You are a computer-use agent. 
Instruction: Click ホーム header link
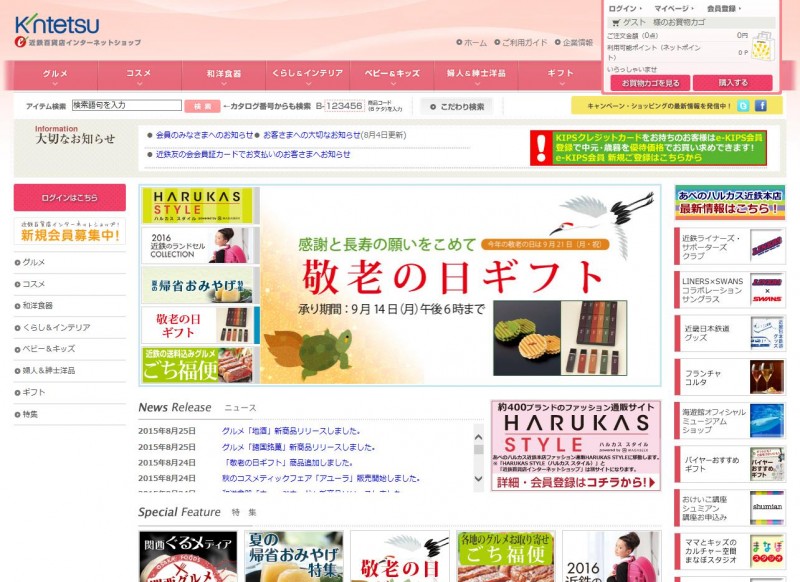[471, 43]
